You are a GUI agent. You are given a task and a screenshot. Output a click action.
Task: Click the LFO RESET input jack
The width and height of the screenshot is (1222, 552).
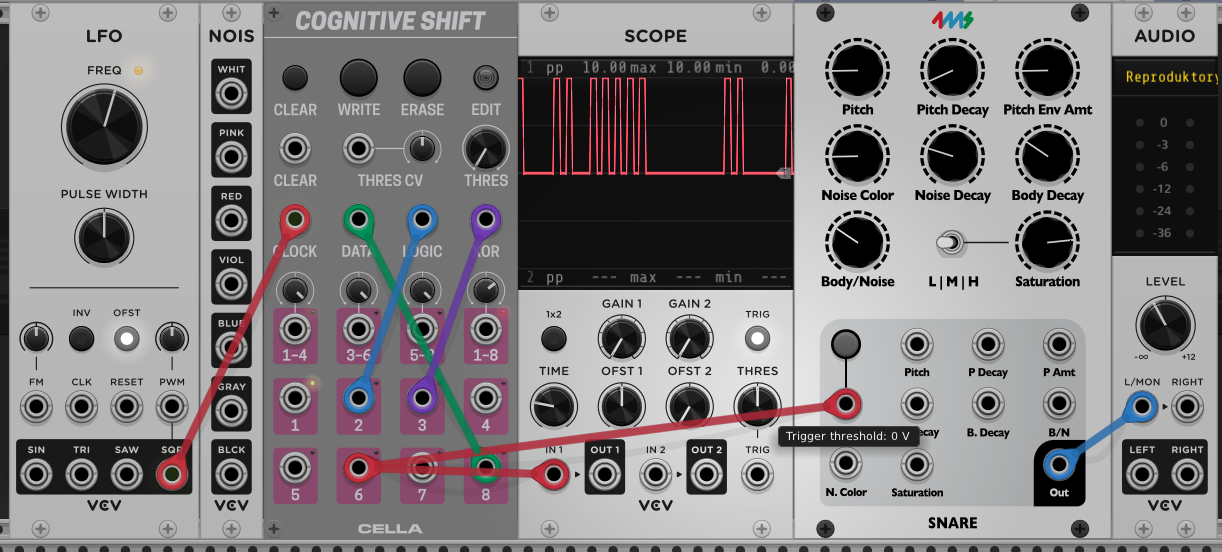126,407
